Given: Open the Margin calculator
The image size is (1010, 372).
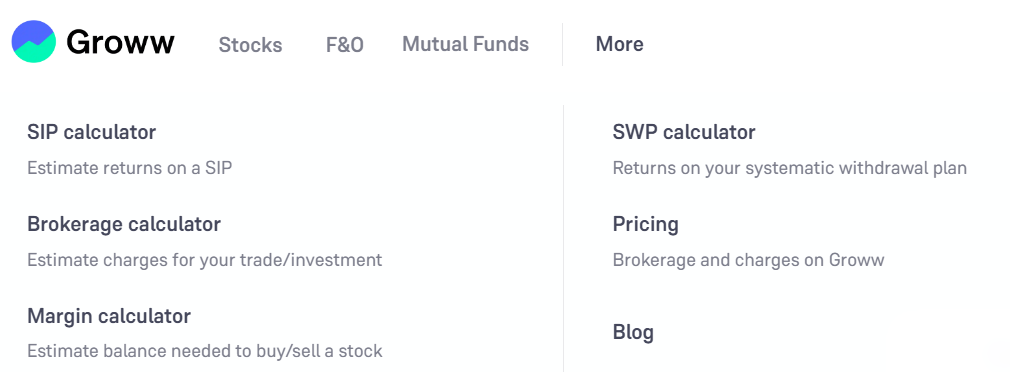Looking at the screenshot, I should pyautogui.click(x=109, y=316).
